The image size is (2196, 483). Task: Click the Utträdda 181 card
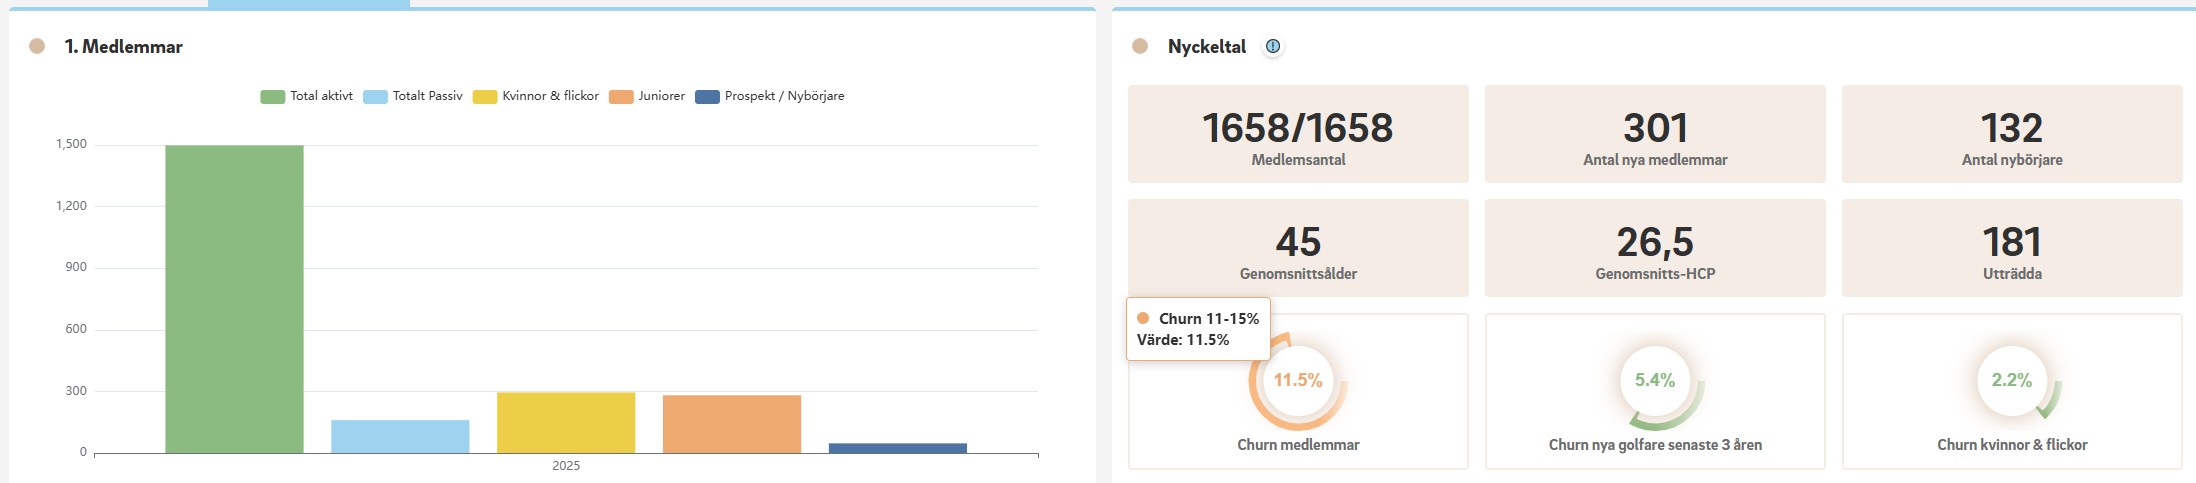click(2011, 248)
